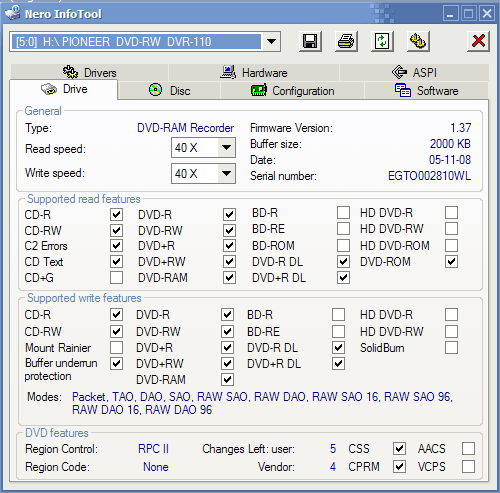500x493 pixels.
Task: Click the date value 05-11-08
Action: 450,160
